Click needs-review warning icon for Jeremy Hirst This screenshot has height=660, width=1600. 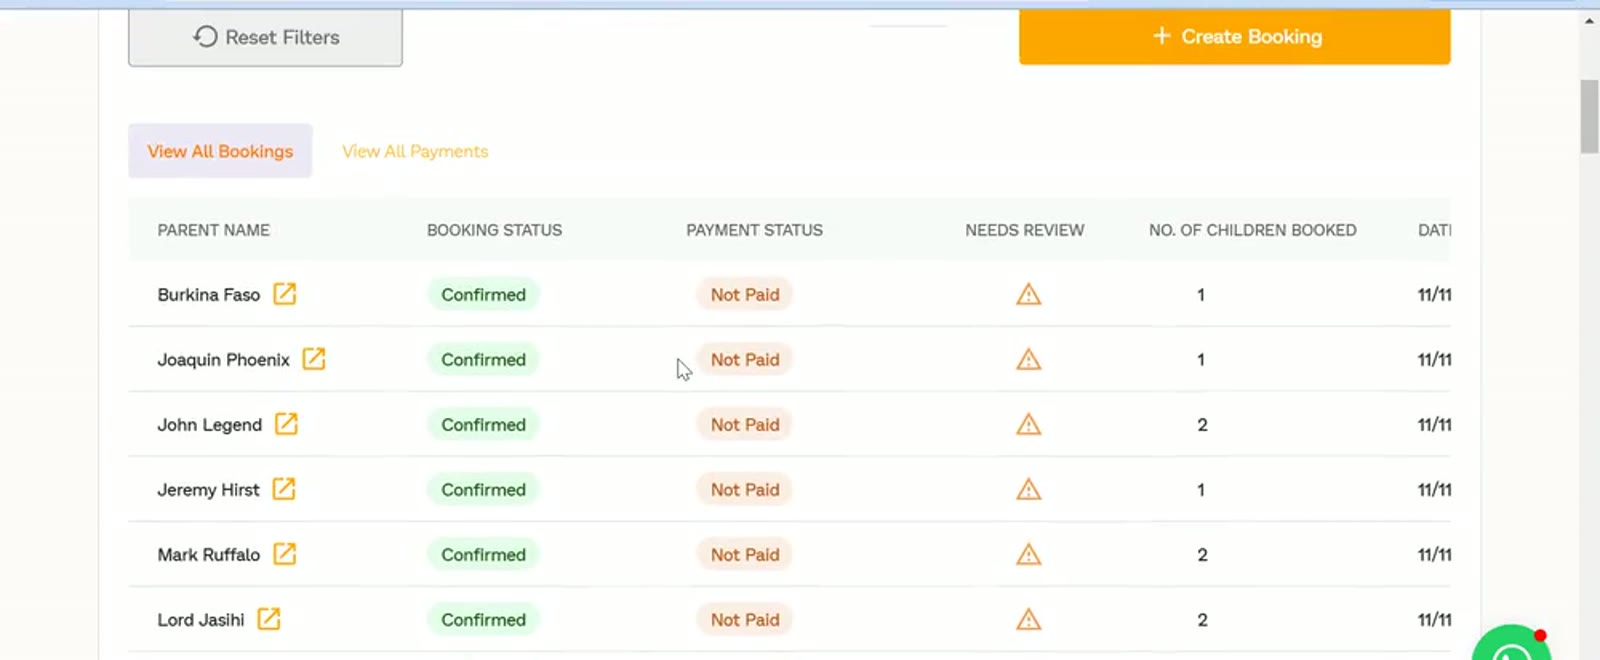point(1029,489)
